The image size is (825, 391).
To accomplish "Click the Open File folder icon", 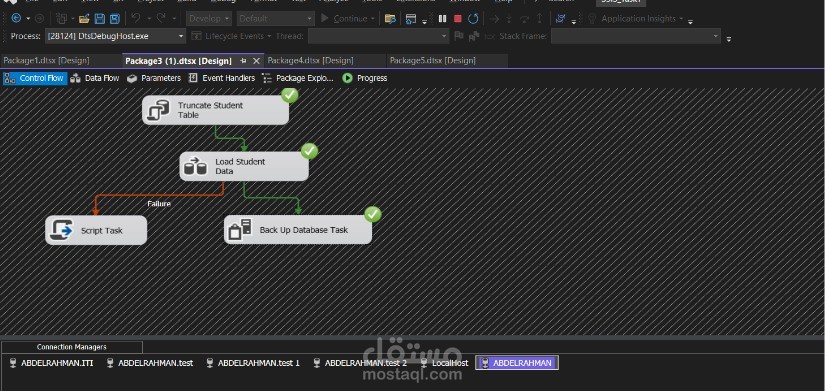I will point(84,19).
